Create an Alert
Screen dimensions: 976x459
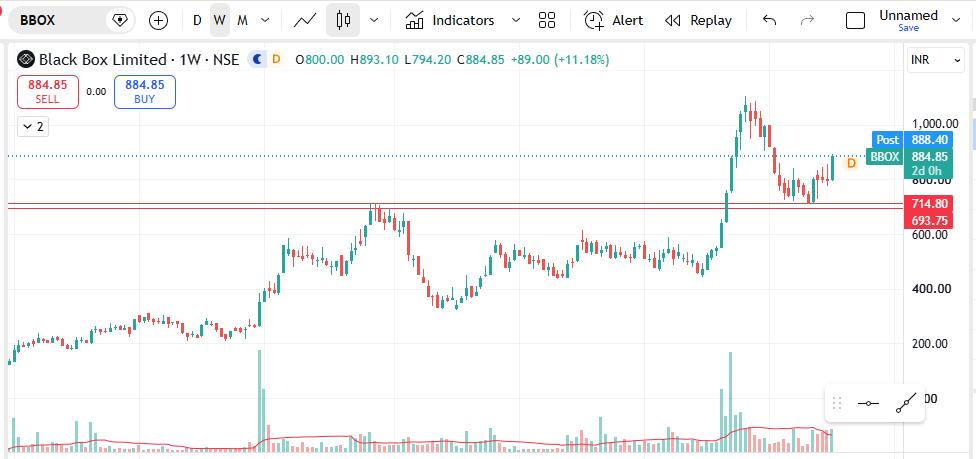614,21
